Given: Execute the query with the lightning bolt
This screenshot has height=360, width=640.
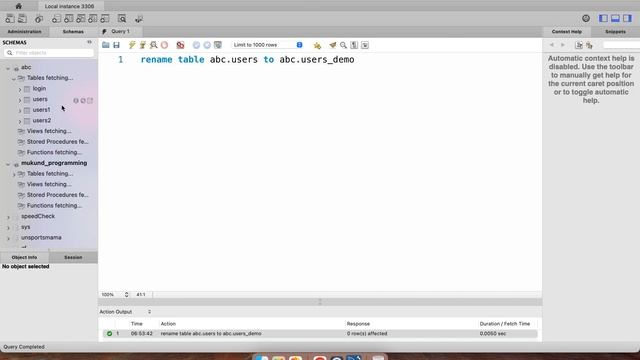Looking at the screenshot, I should coord(132,45).
